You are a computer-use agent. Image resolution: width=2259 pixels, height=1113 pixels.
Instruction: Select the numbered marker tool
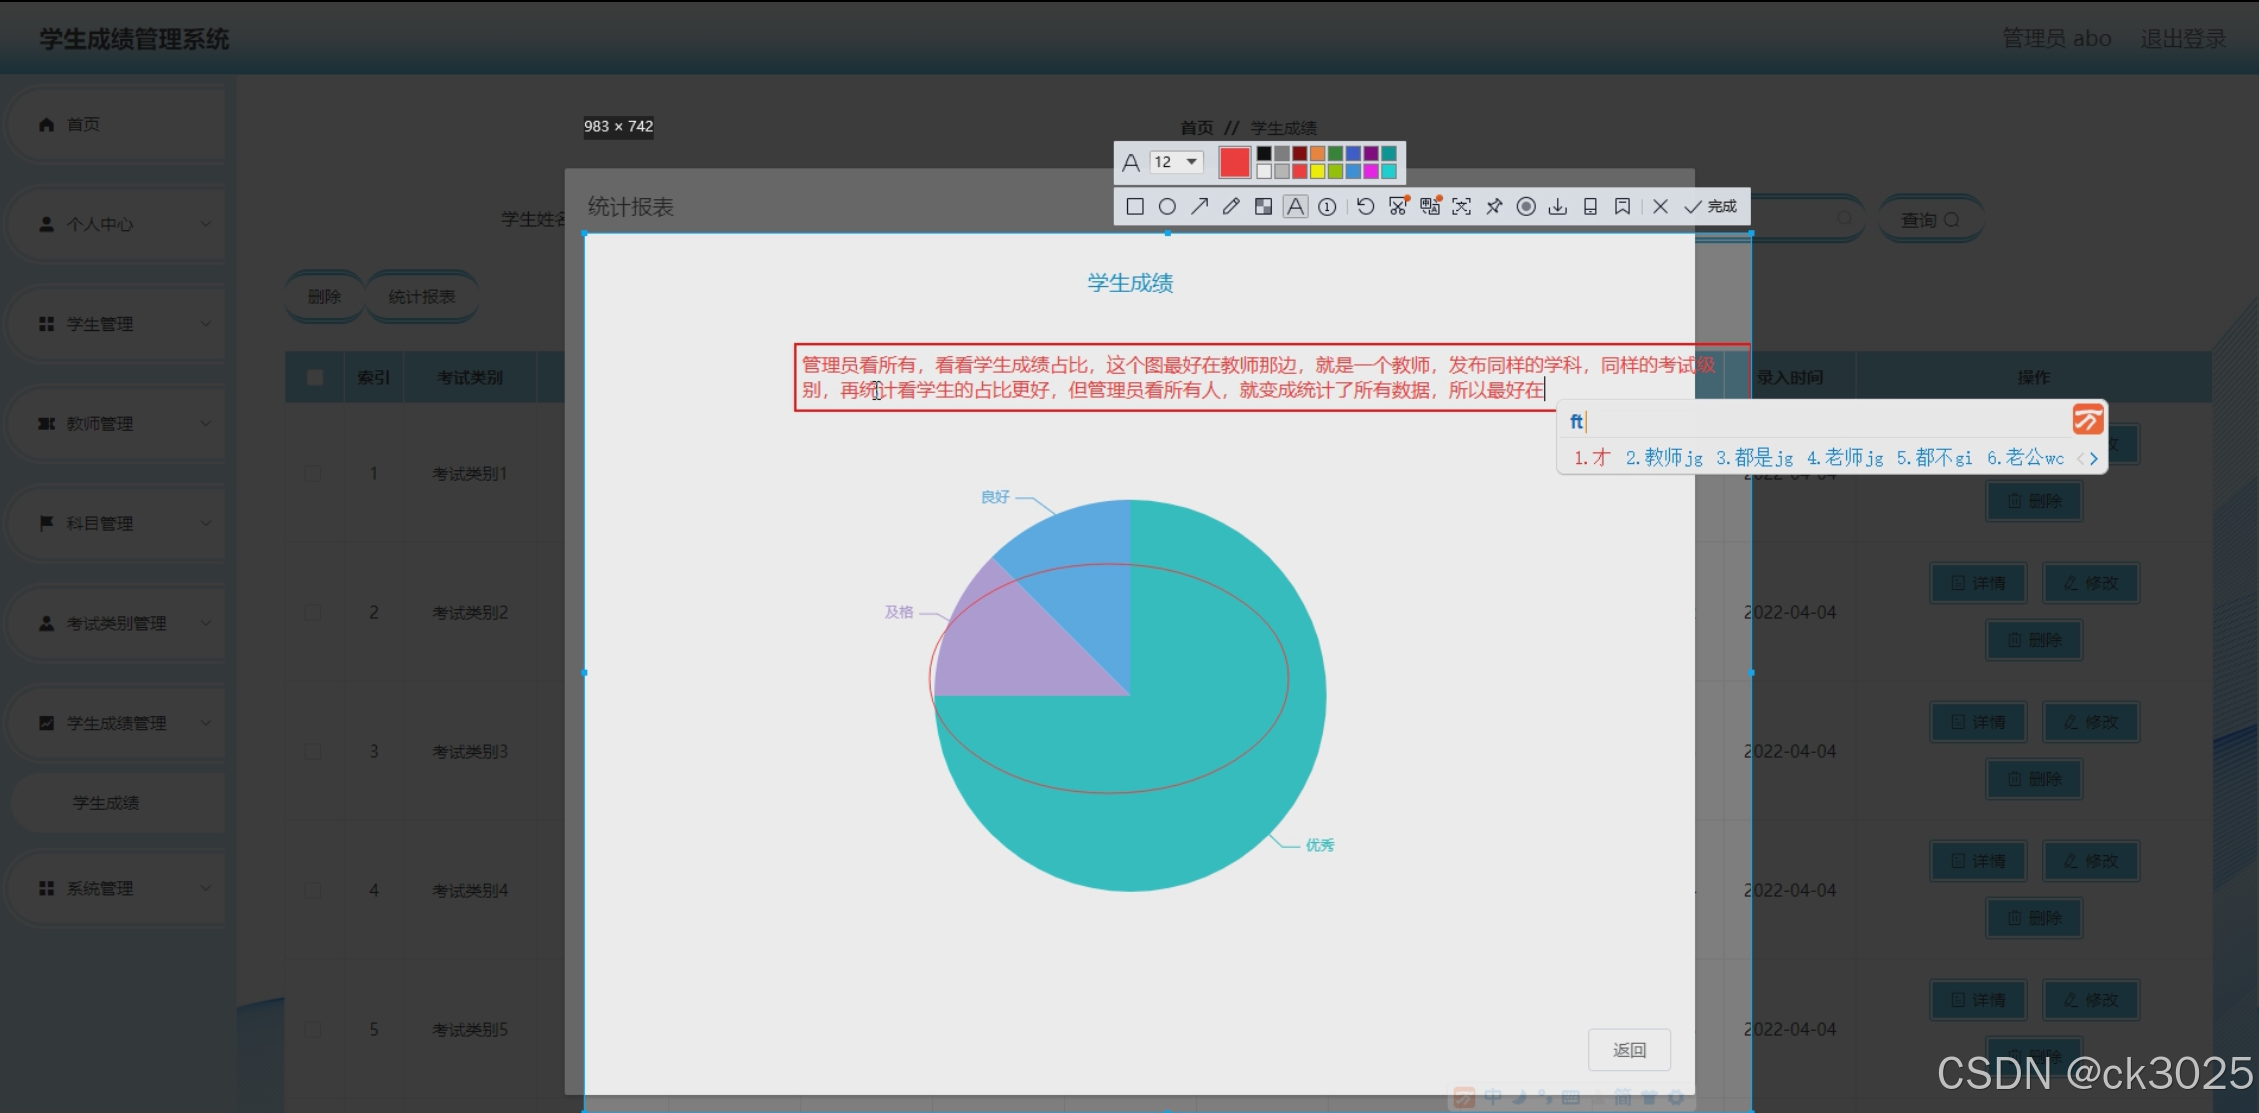click(1327, 207)
